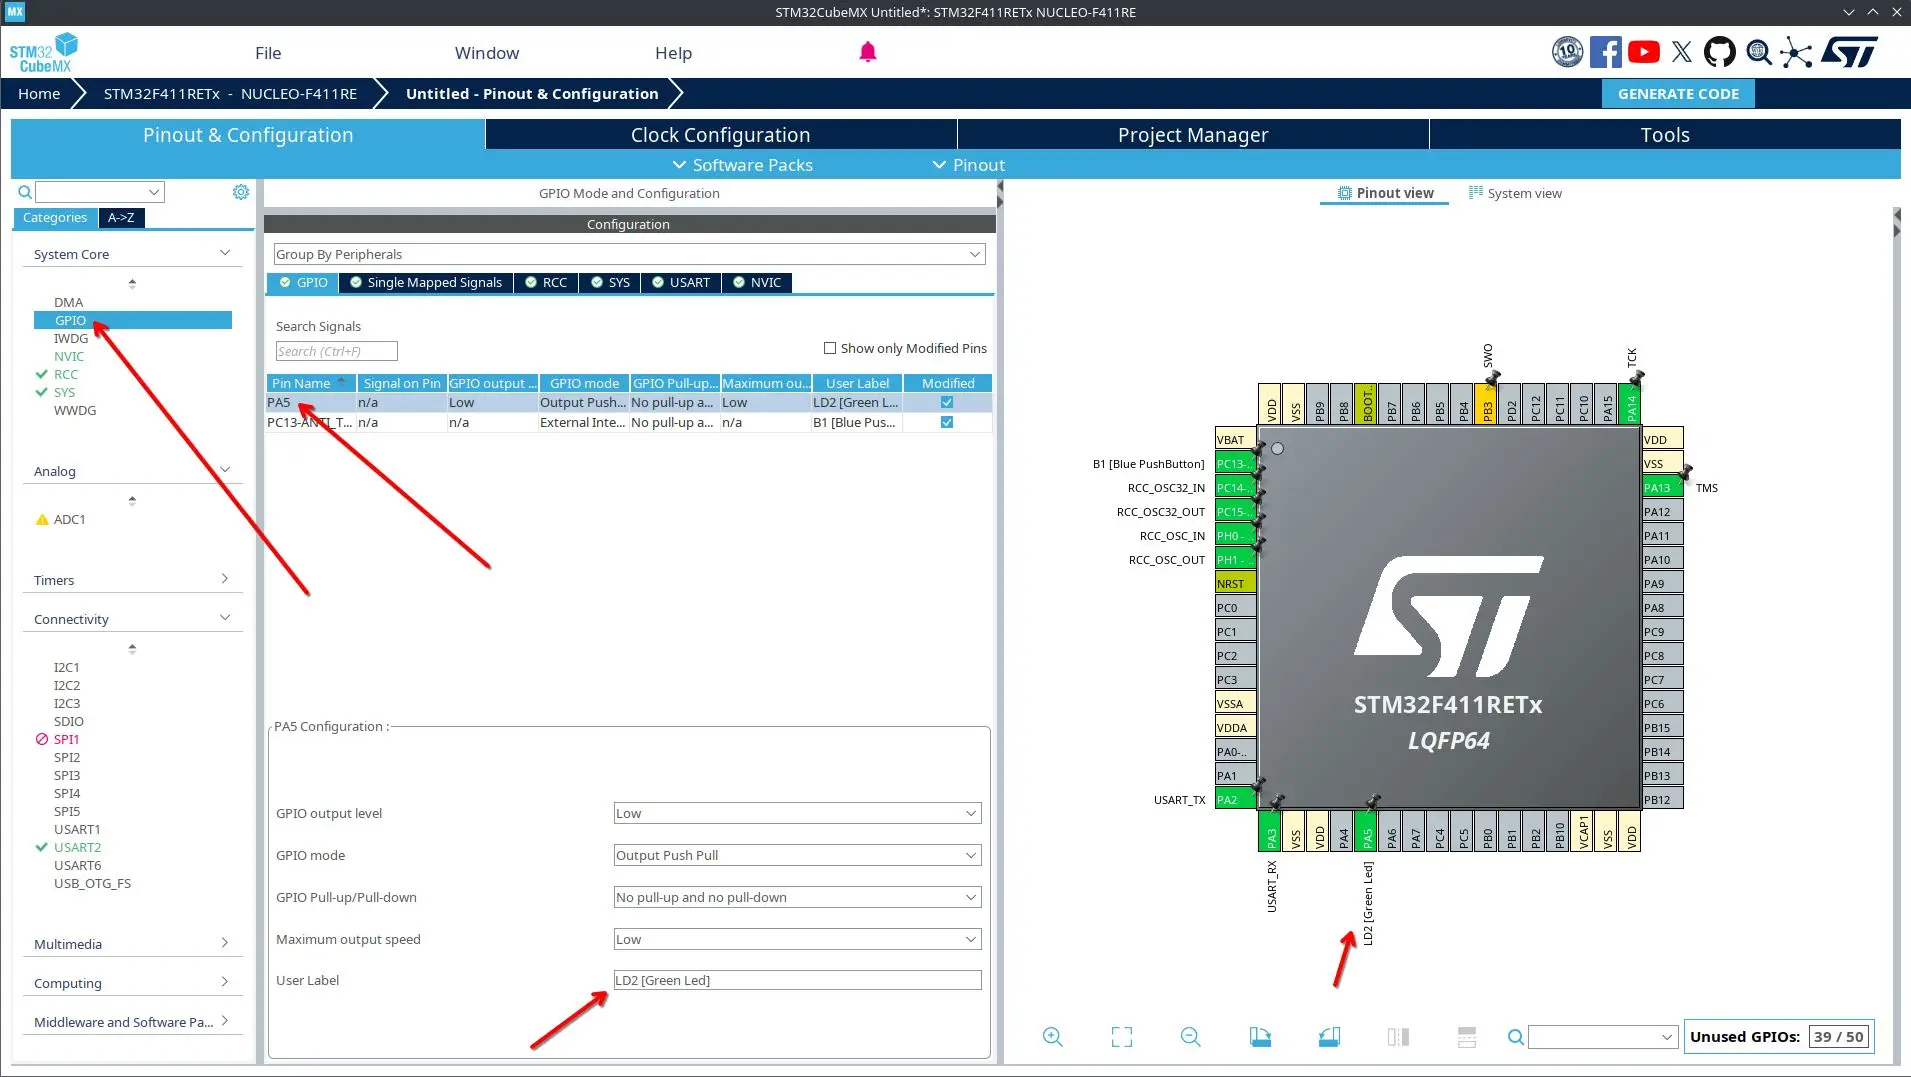Click the vertical flip view icon

1398,1037
